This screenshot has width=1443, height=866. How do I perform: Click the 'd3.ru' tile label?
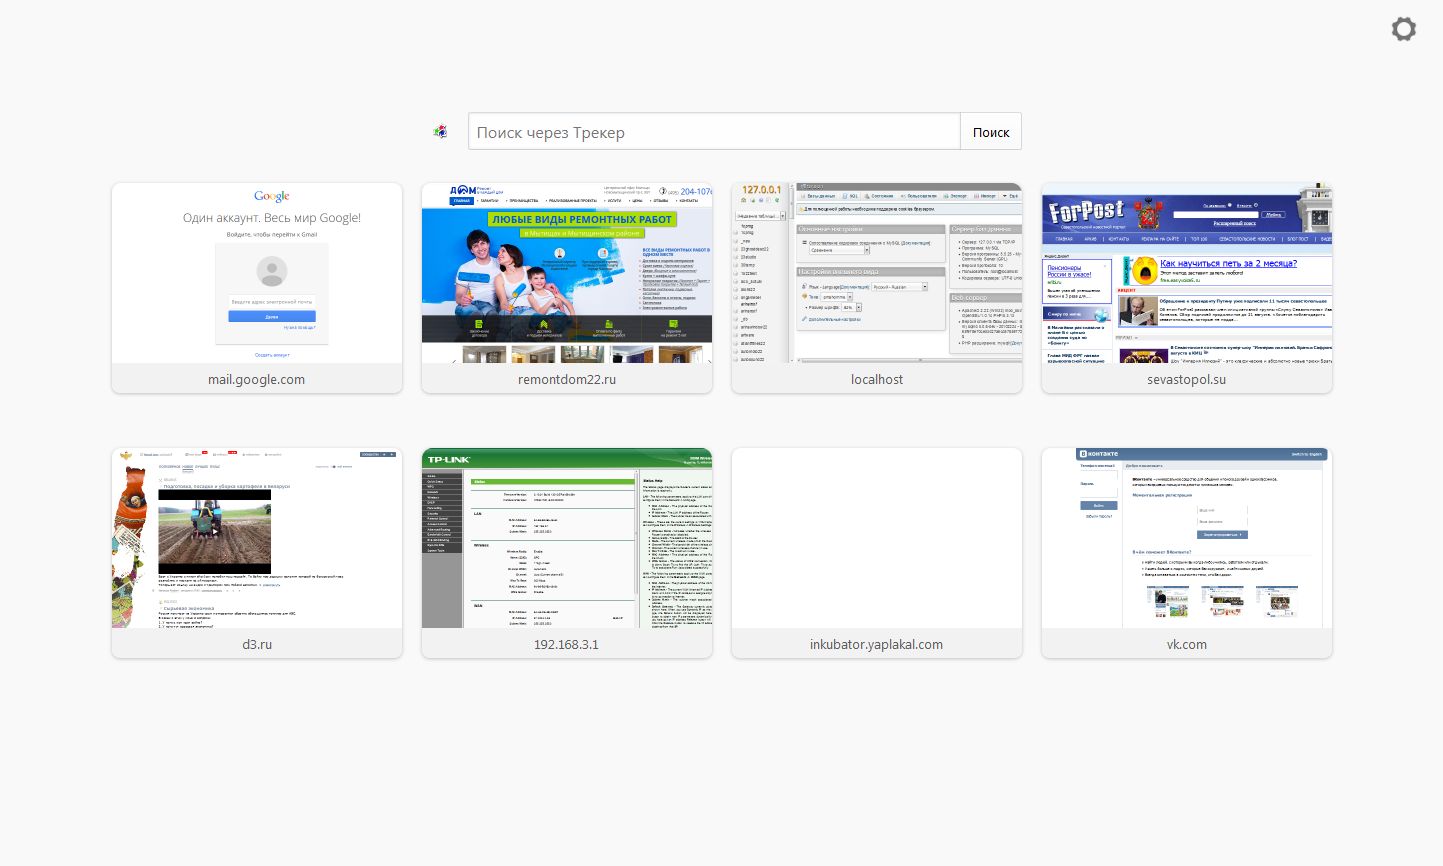tap(257, 644)
